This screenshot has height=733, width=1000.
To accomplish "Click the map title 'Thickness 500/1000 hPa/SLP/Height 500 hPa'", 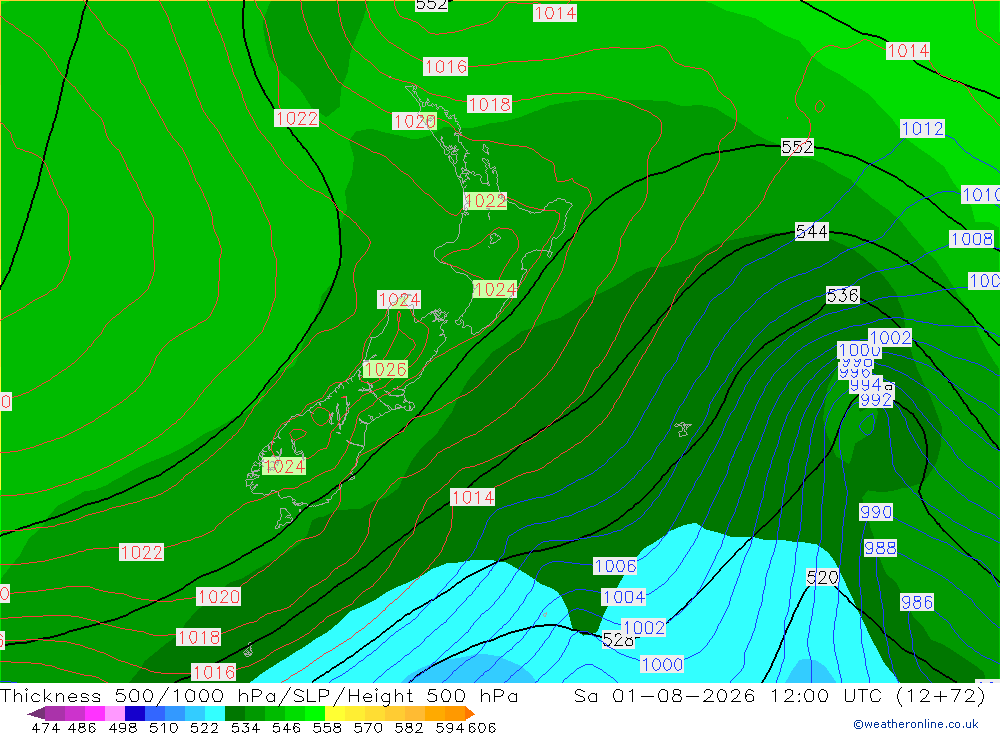I will (259, 695).
